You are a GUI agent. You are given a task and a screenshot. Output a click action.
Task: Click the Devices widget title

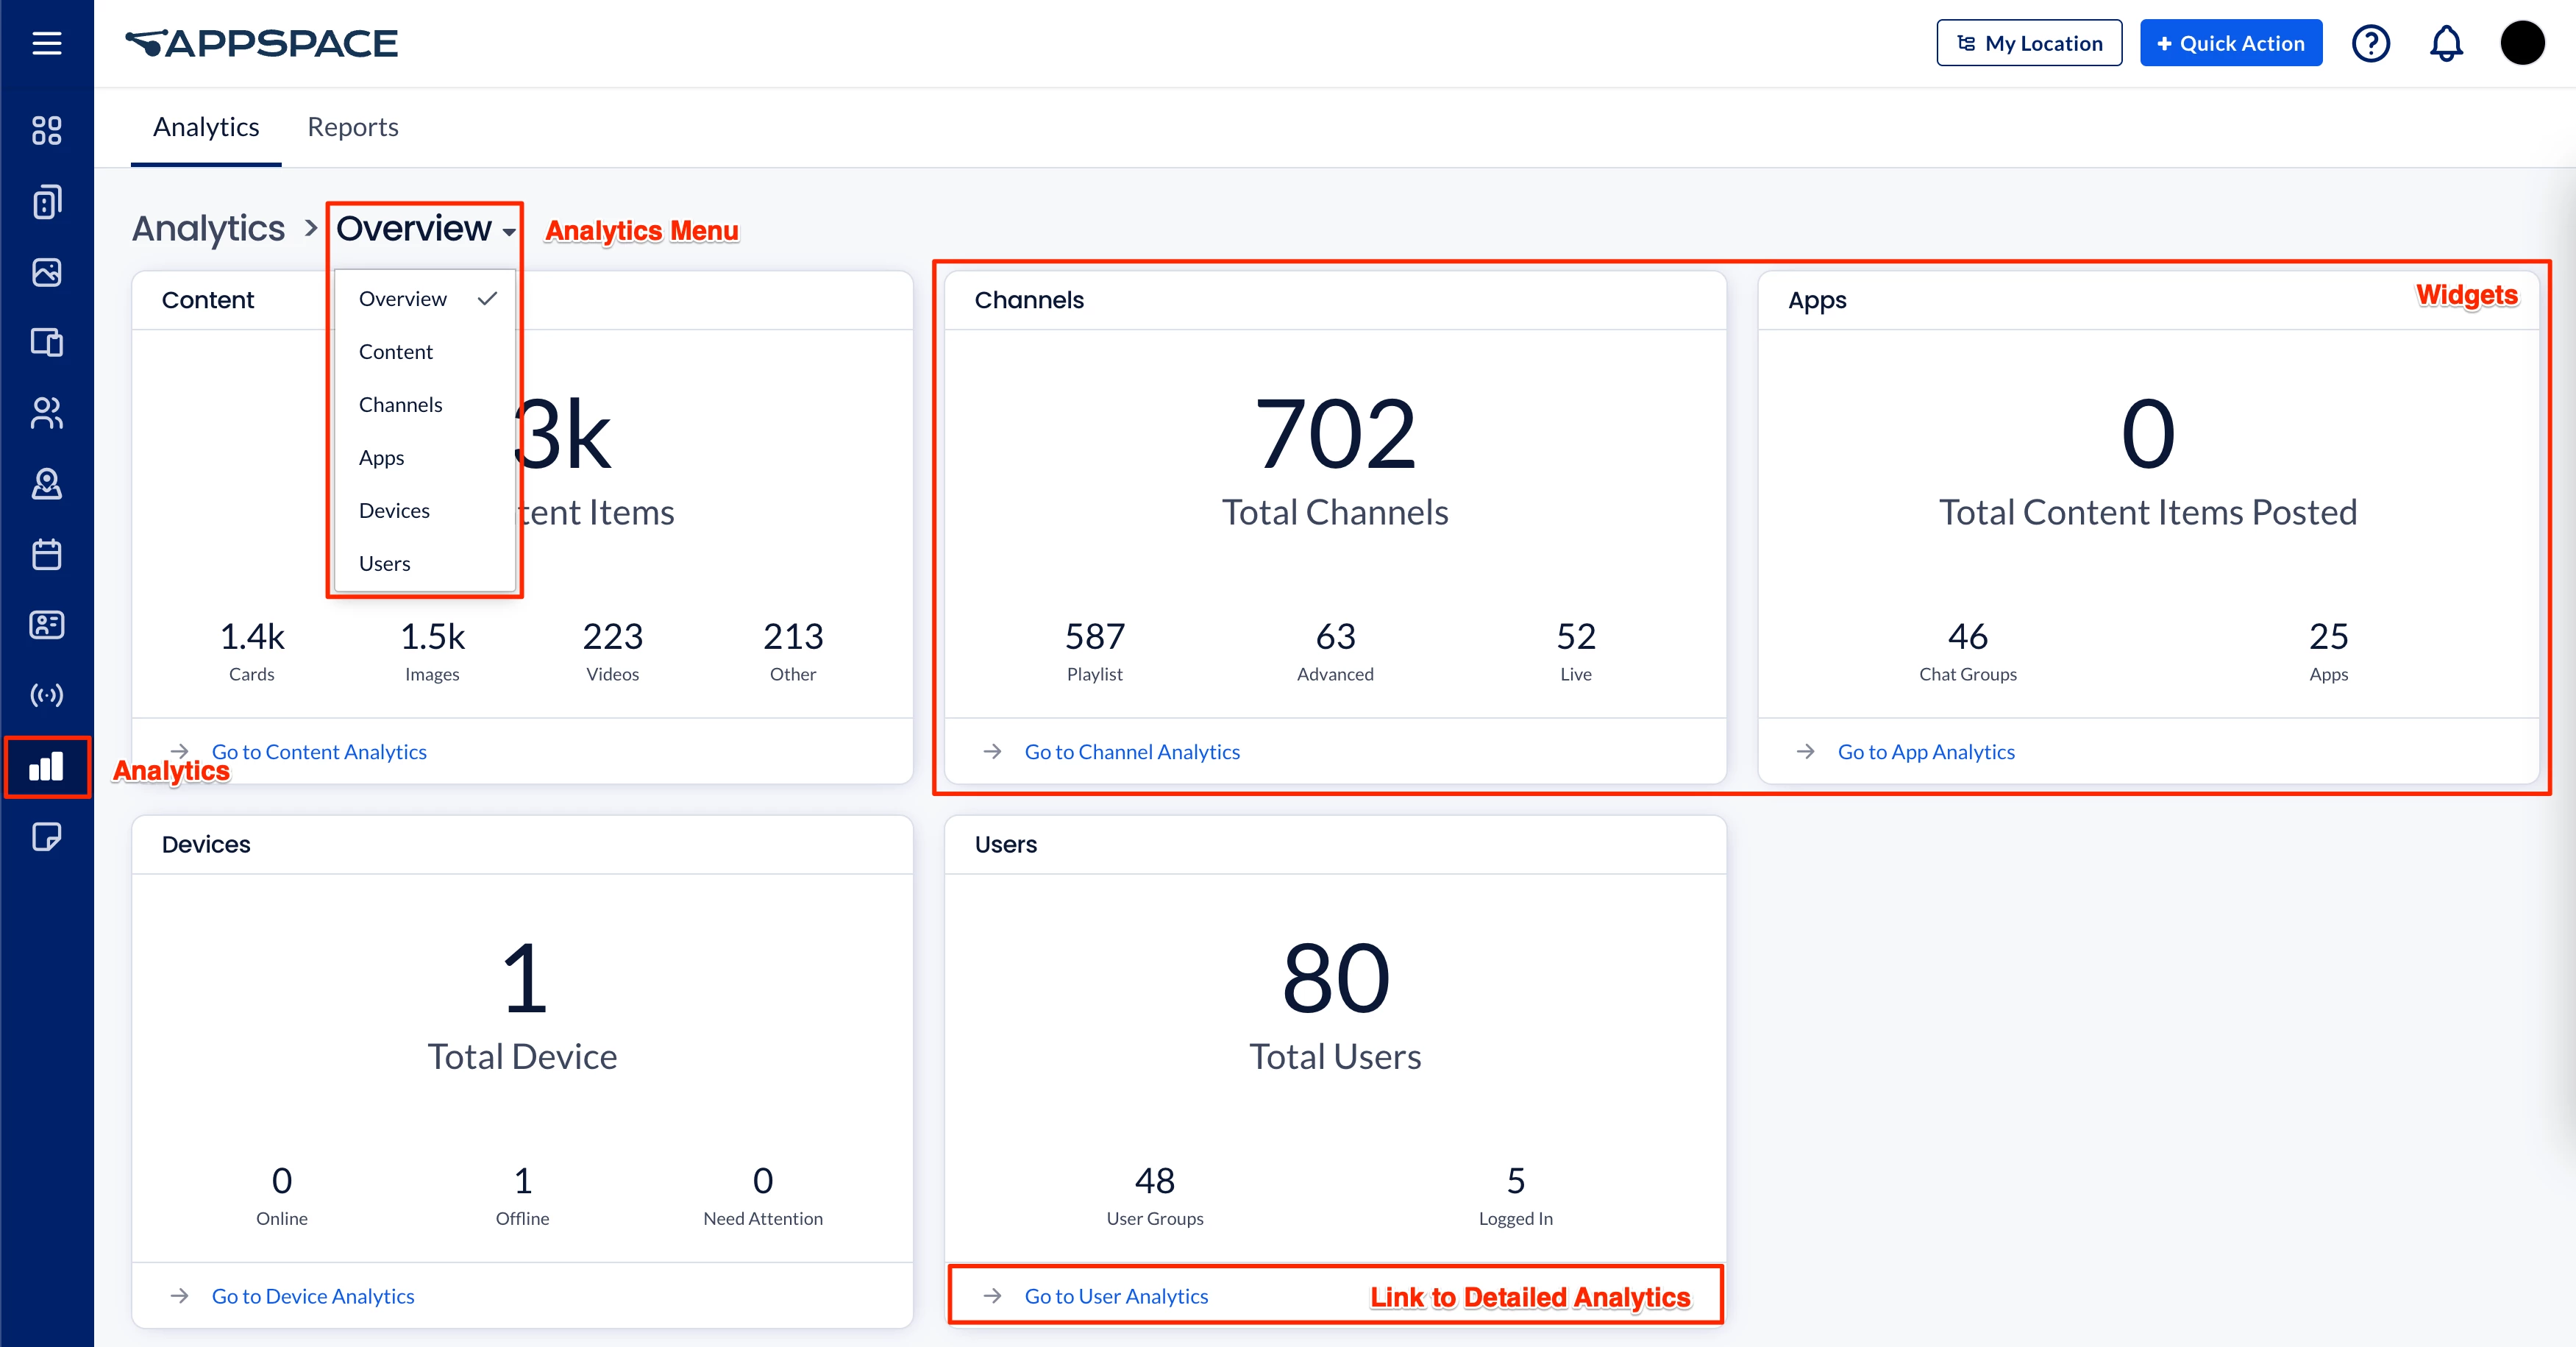206,844
